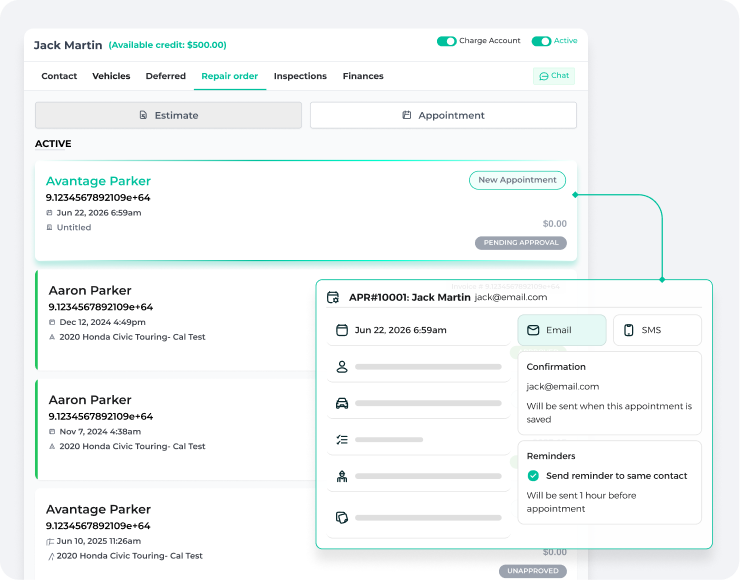Screen dimensions: 740x580
Task: Select the Appointment button
Action: tap(443, 115)
